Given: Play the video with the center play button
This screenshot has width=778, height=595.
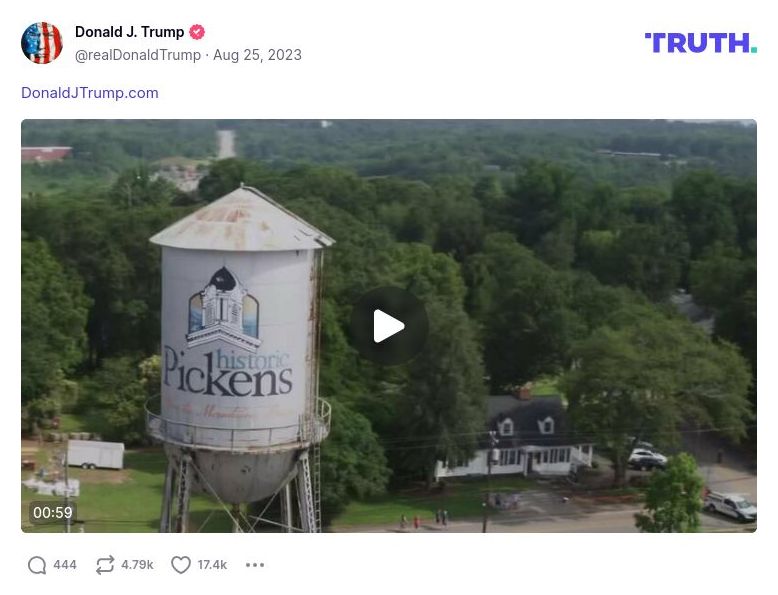Looking at the screenshot, I should pyautogui.click(x=389, y=326).
